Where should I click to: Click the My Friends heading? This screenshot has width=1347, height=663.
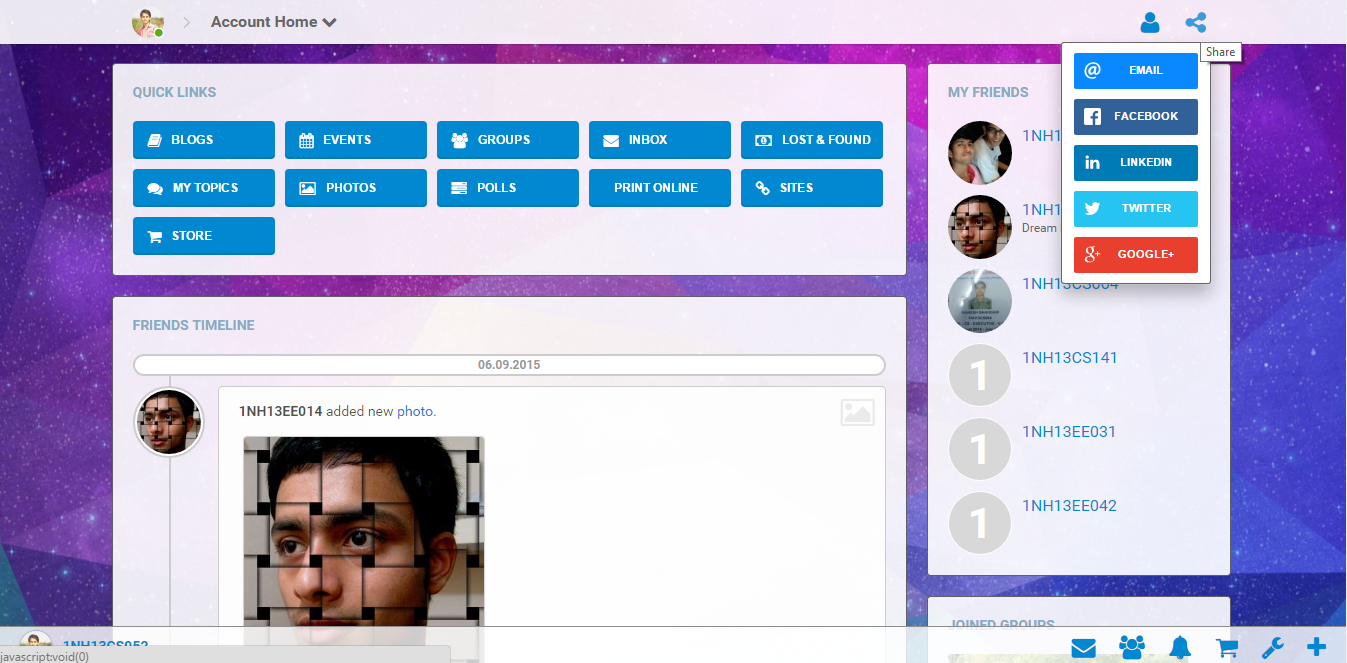[x=988, y=92]
